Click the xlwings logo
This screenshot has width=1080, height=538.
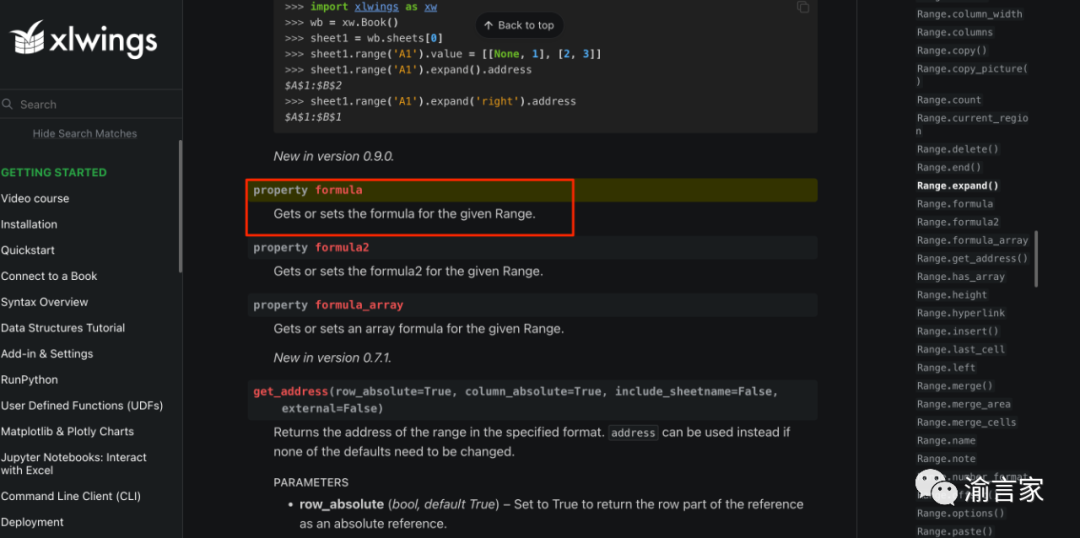tap(83, 39)
